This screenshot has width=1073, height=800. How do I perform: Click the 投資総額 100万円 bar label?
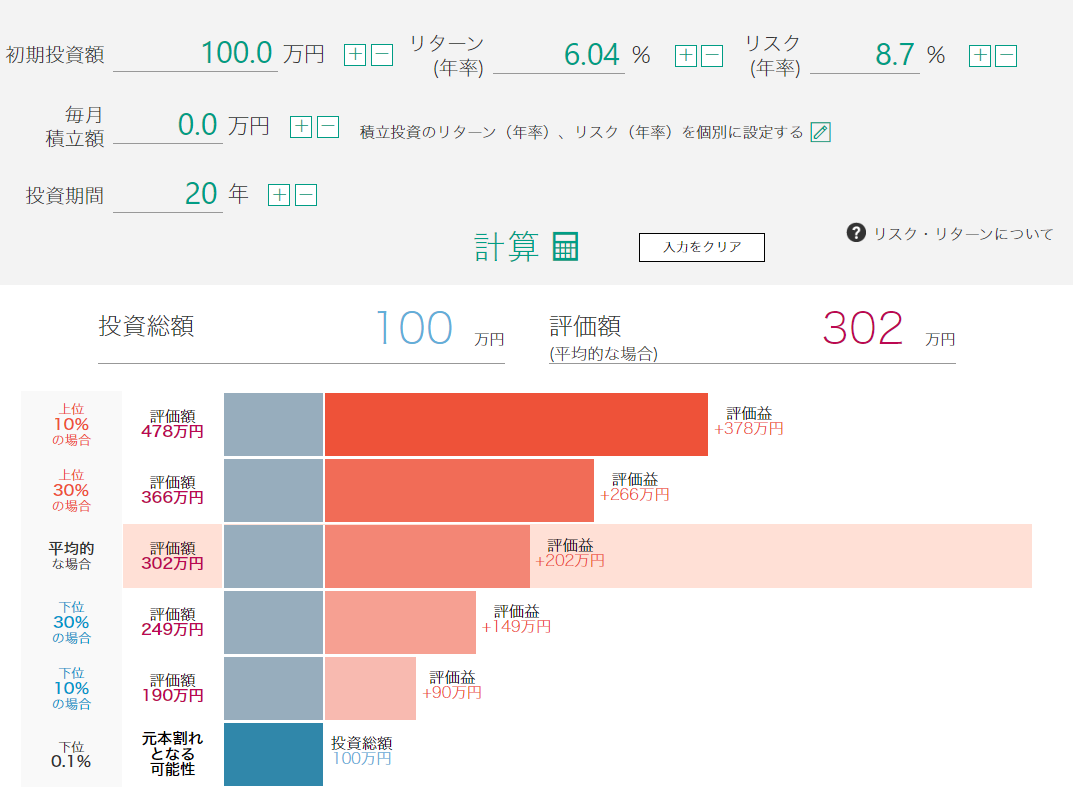[x=361, y=751]
